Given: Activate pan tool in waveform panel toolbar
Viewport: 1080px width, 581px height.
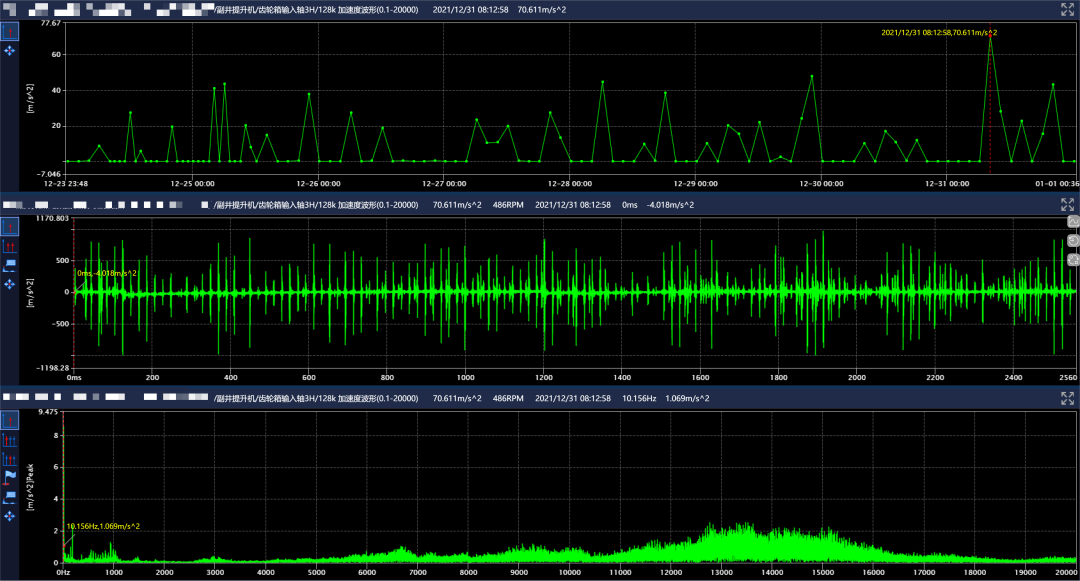Looking at the screenshot, I should 10,284.
